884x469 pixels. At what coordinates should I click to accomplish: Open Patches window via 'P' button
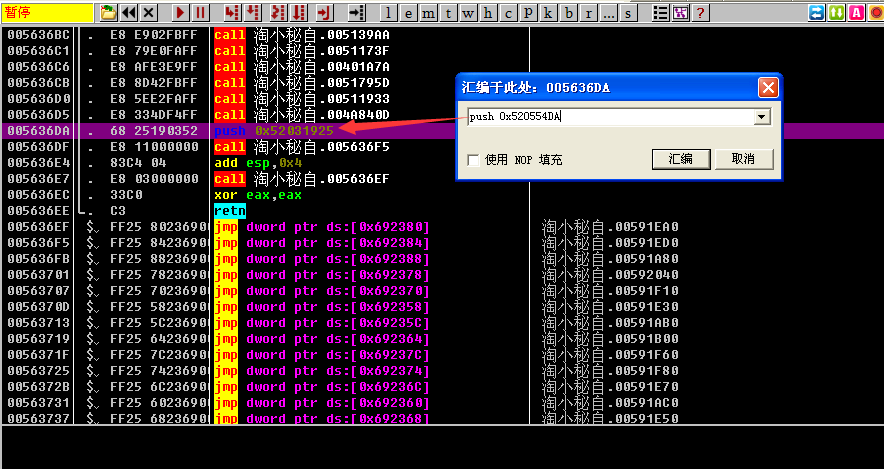(528, 13)
